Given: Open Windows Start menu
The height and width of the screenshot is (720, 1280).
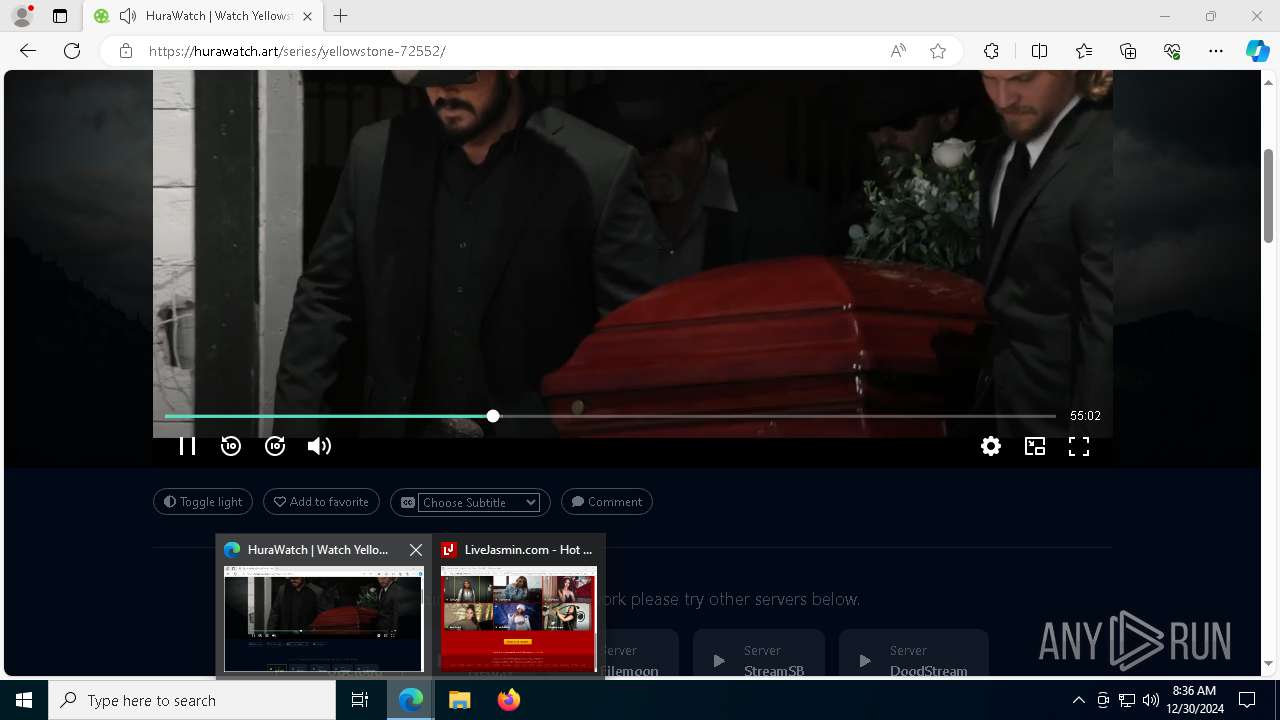Looking at the screenshot, I should click(24, 700).
